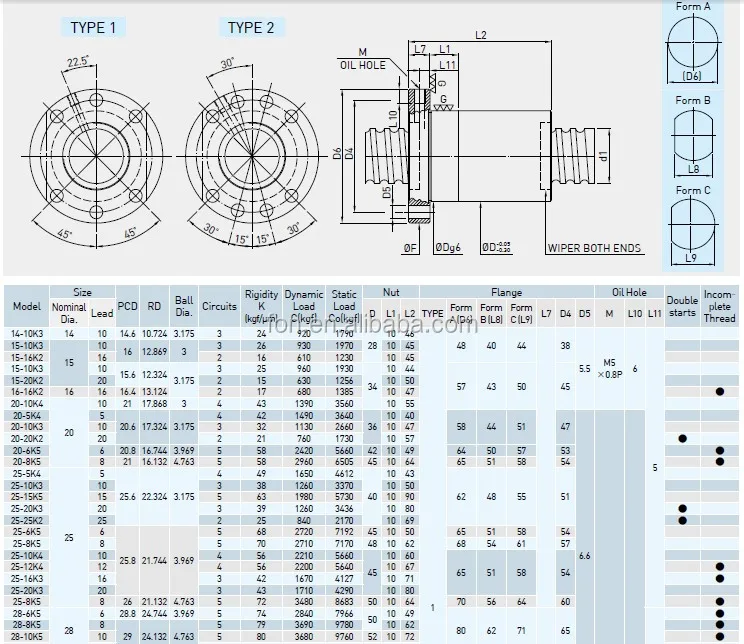The image size is (744, 644).
Task: Click the OIL HOLE callout label
Action: [x=363, y=64]
